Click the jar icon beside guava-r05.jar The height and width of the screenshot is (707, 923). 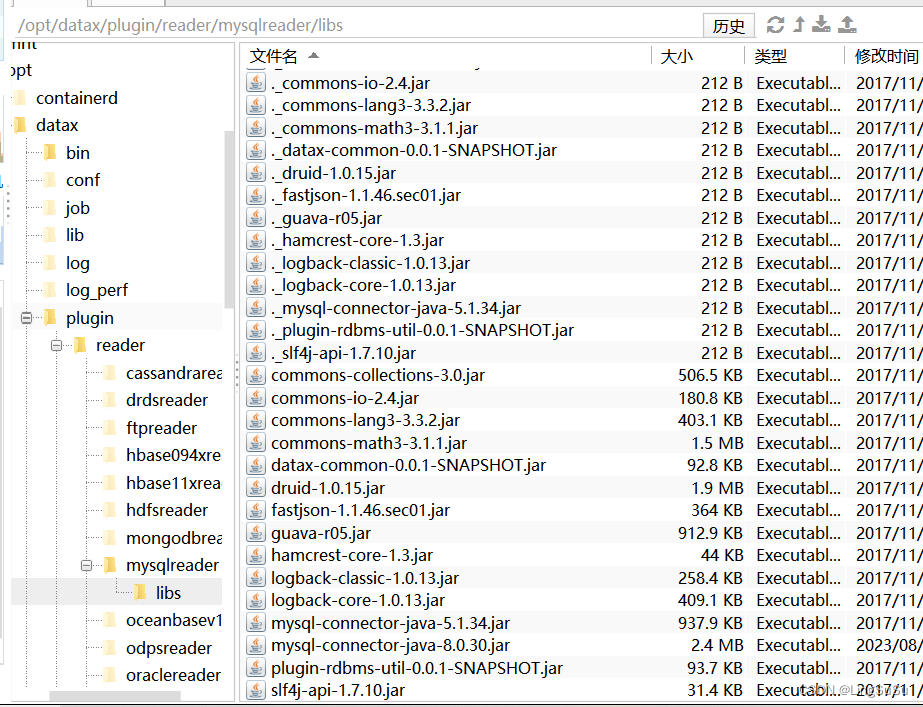[256, 532]
